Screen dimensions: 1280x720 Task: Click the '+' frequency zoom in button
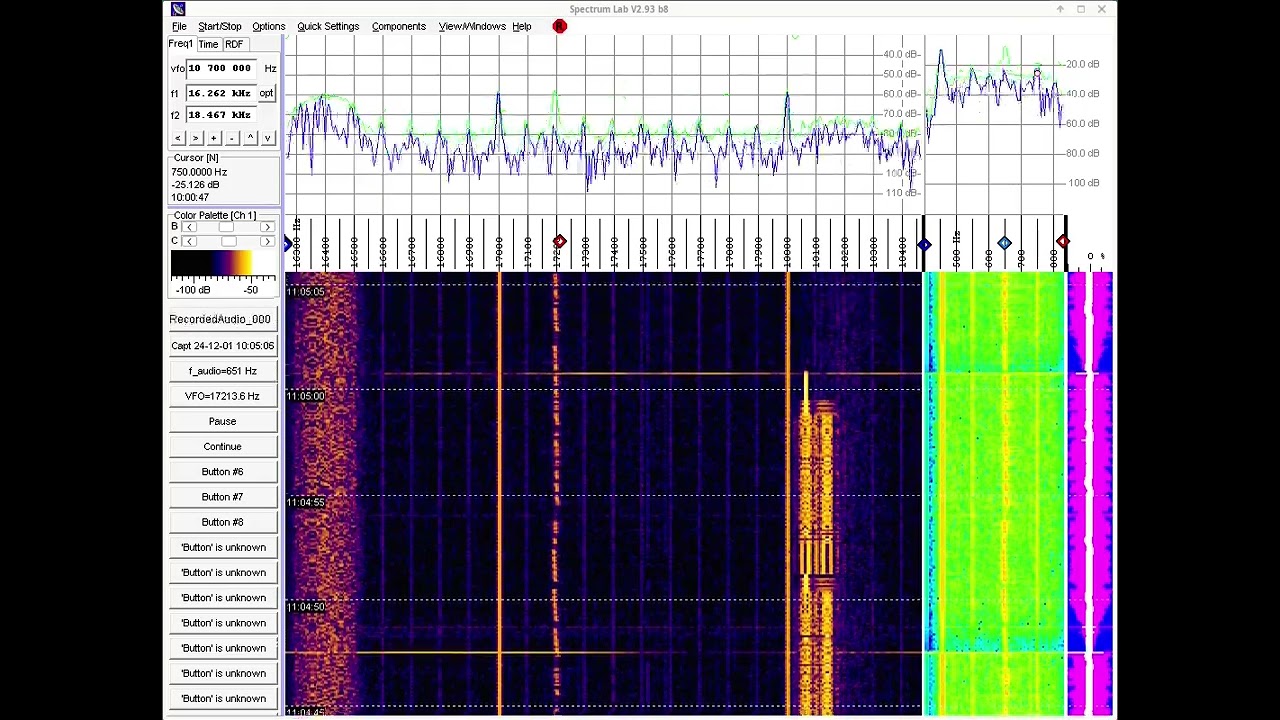pyautogui.click(x=213, y=138)
